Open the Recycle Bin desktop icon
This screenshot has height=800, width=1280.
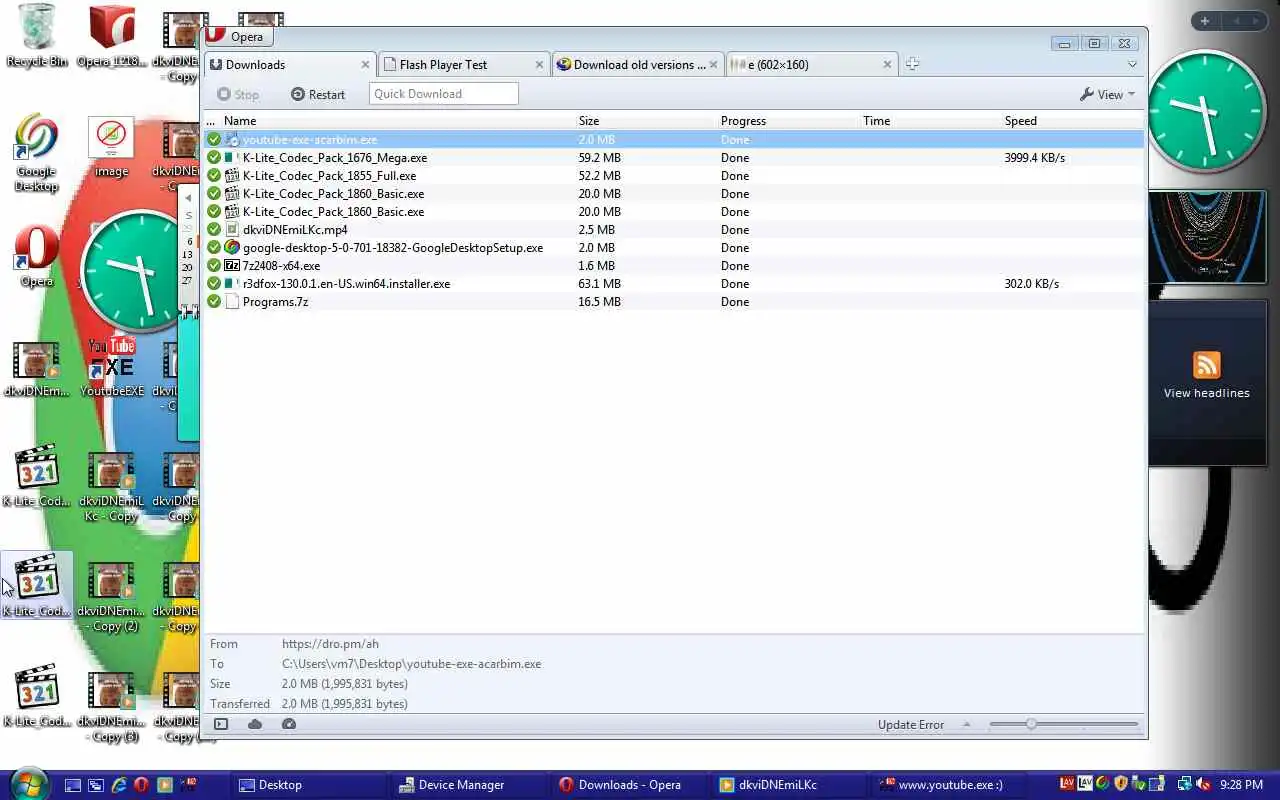pyautogui.click(x=37, y=35)
